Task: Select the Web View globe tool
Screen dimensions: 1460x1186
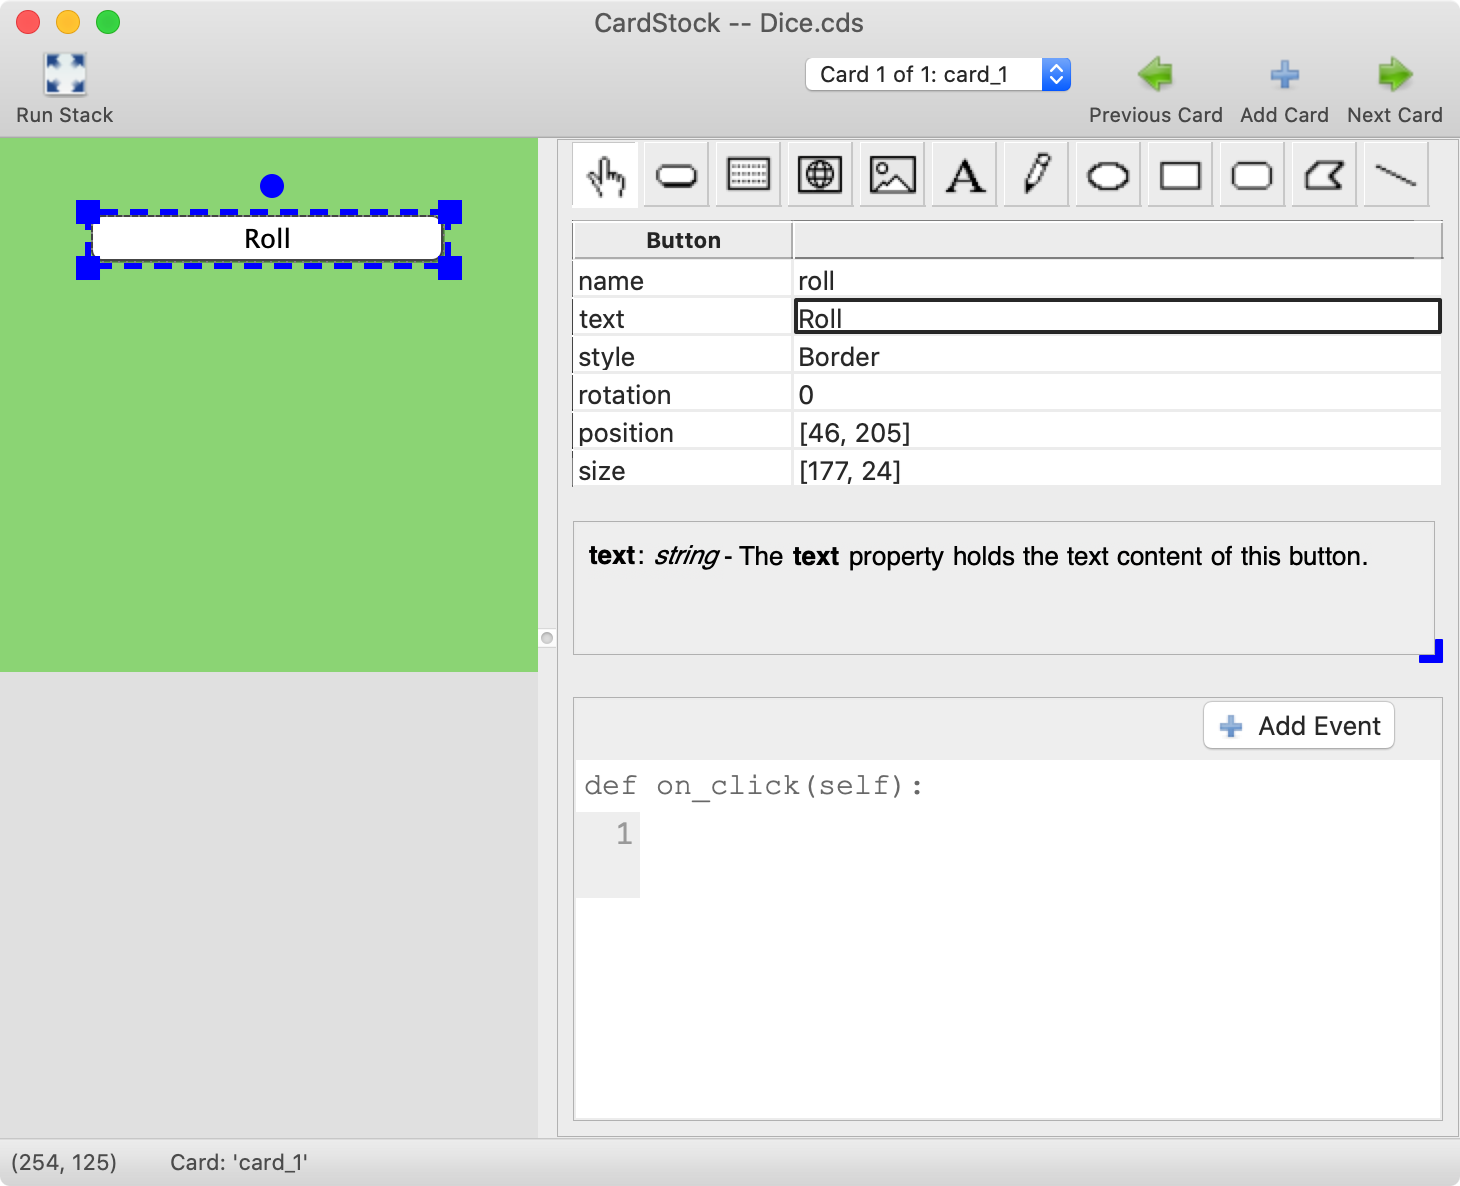Action: coord(820,176)
